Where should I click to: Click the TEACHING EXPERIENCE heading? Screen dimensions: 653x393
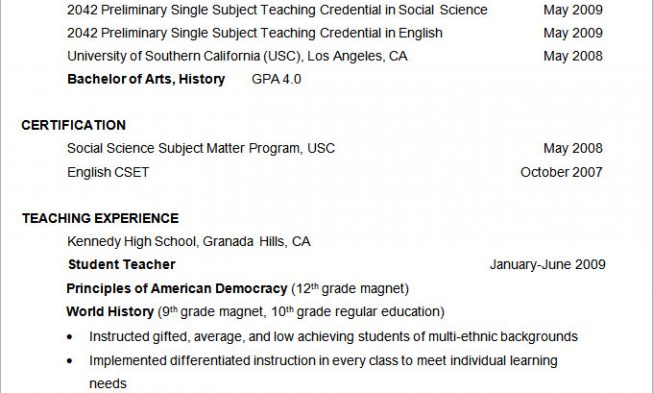pyautogui.click(x=100, y=218)
